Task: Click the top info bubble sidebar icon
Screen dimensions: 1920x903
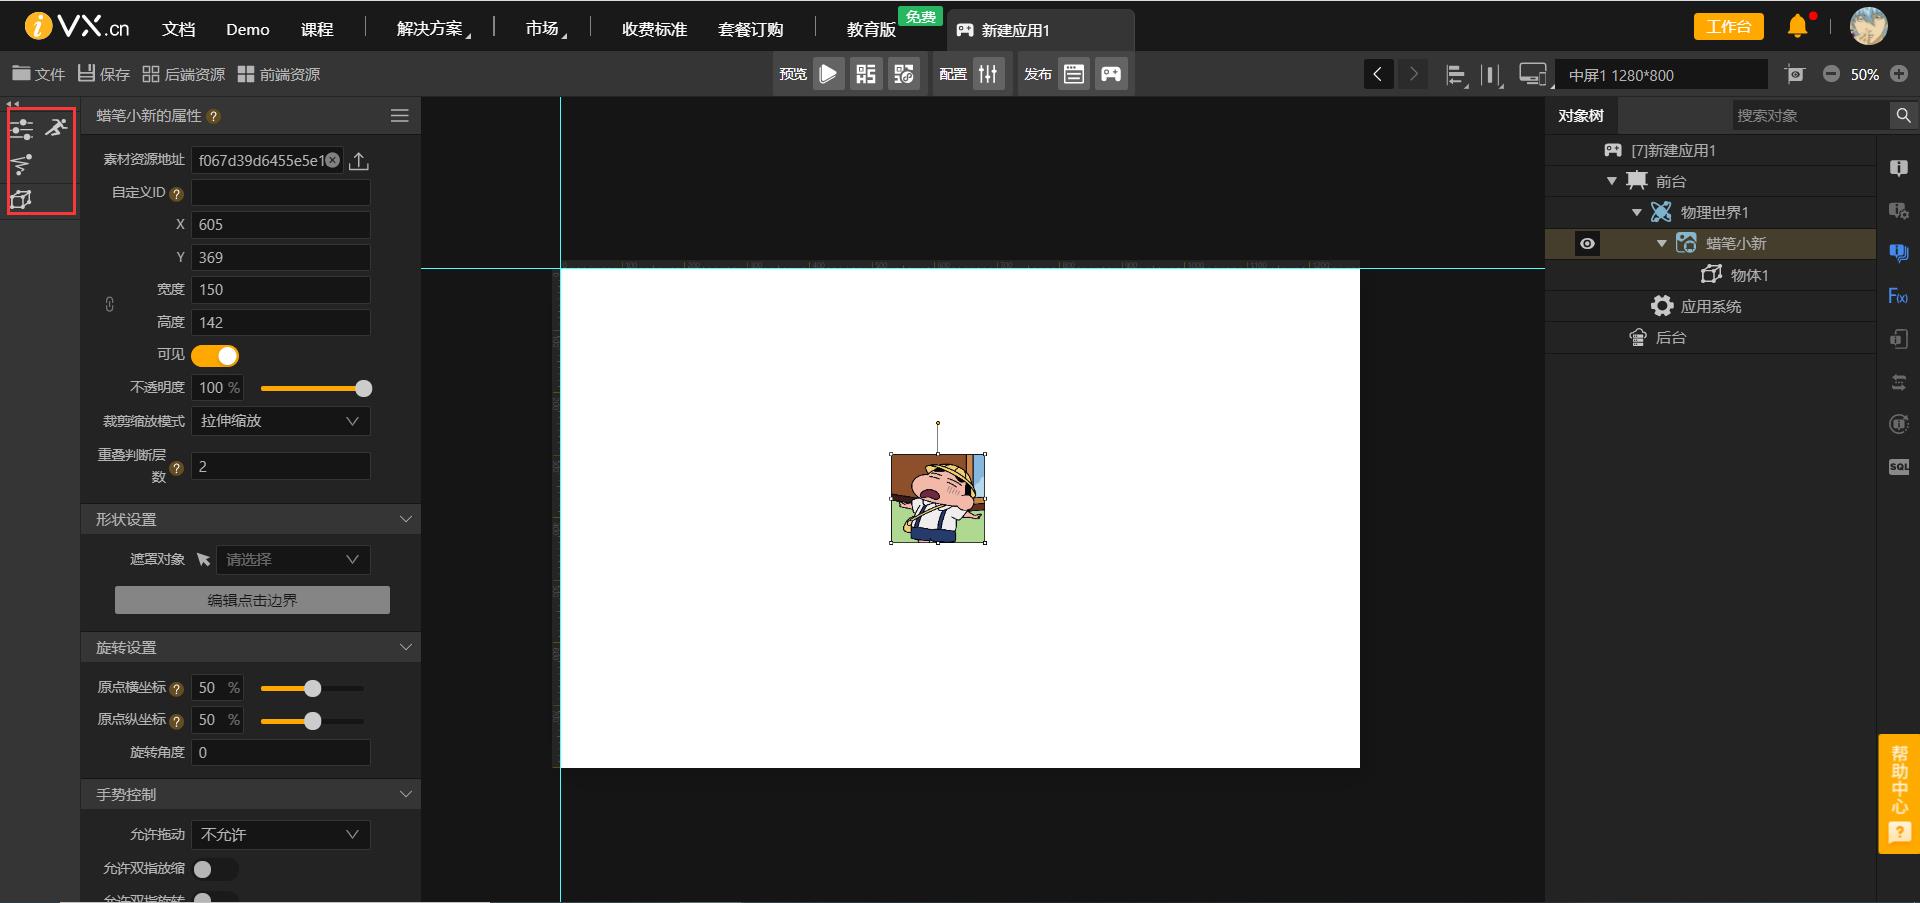Action: [1898, 168]
